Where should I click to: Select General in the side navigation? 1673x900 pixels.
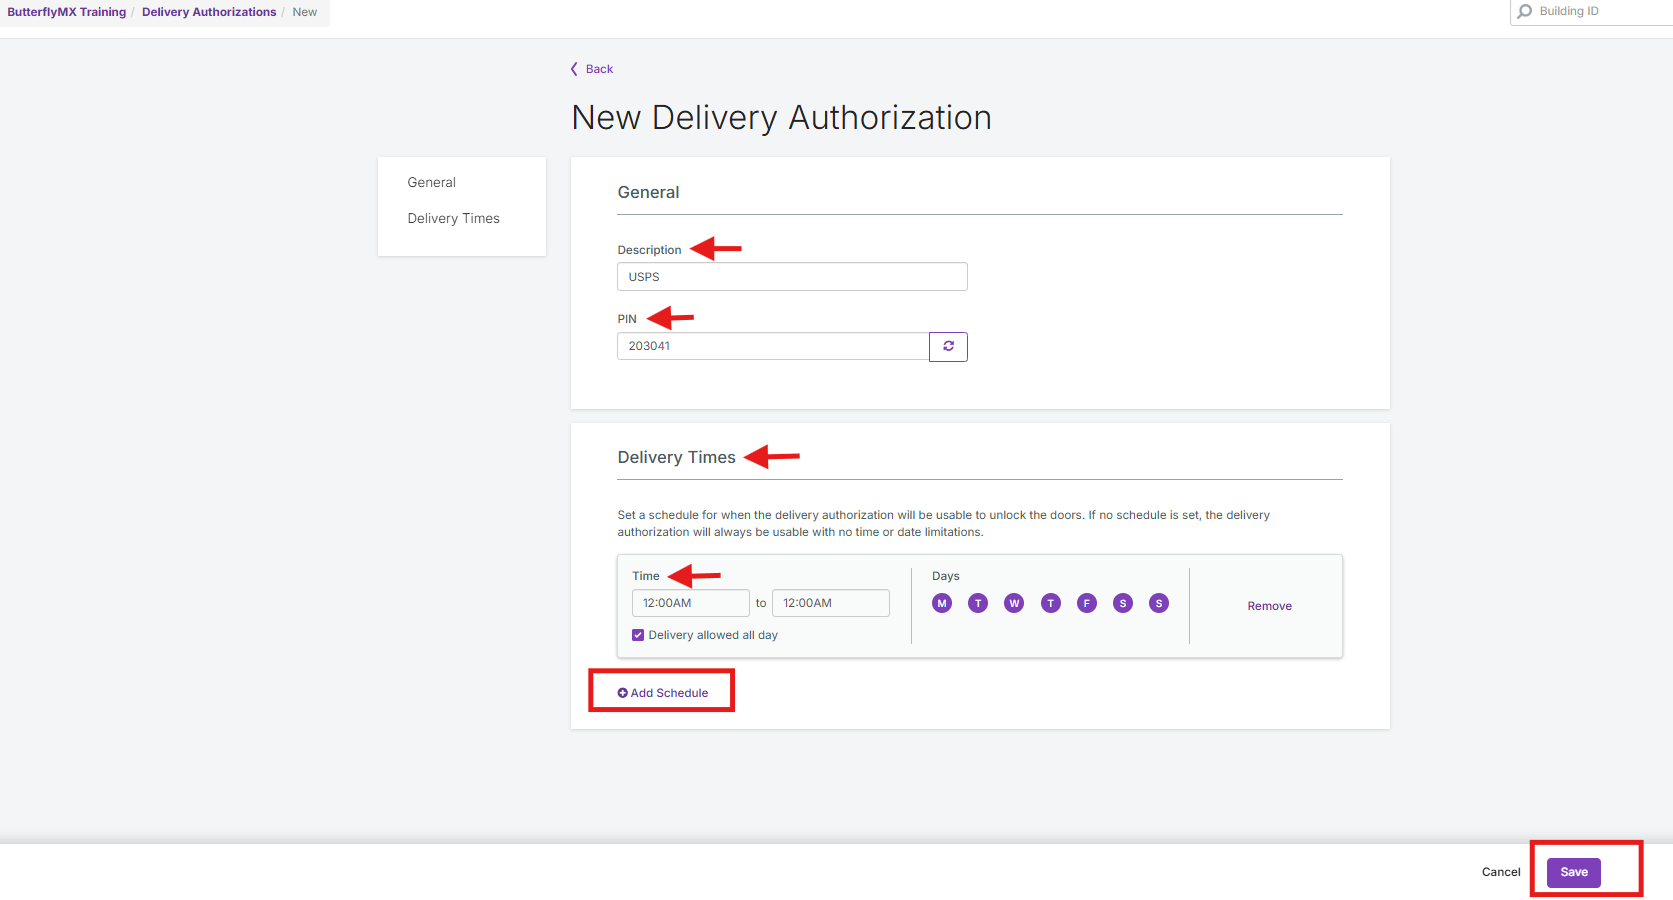[431, 183]
